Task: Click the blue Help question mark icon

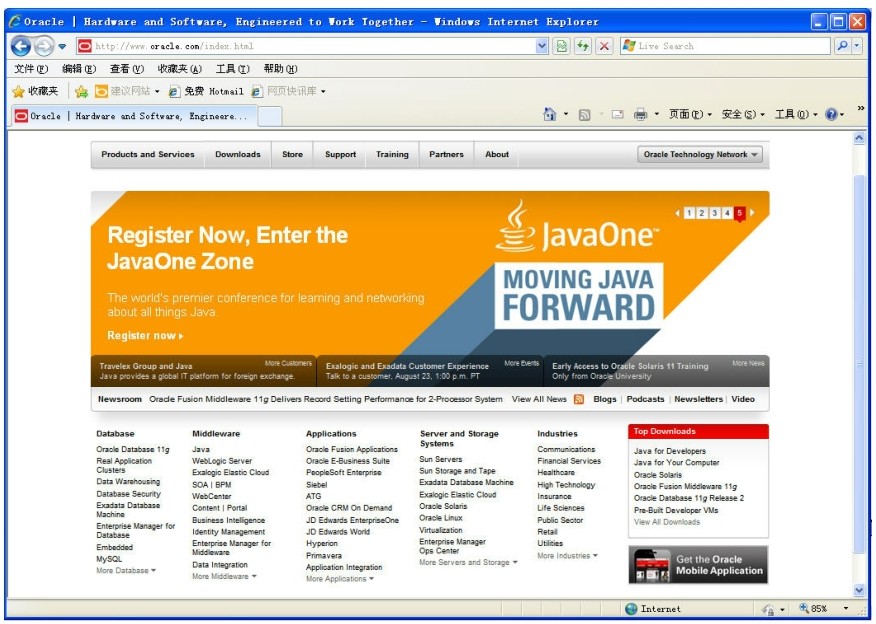Action: pos(831,115)
